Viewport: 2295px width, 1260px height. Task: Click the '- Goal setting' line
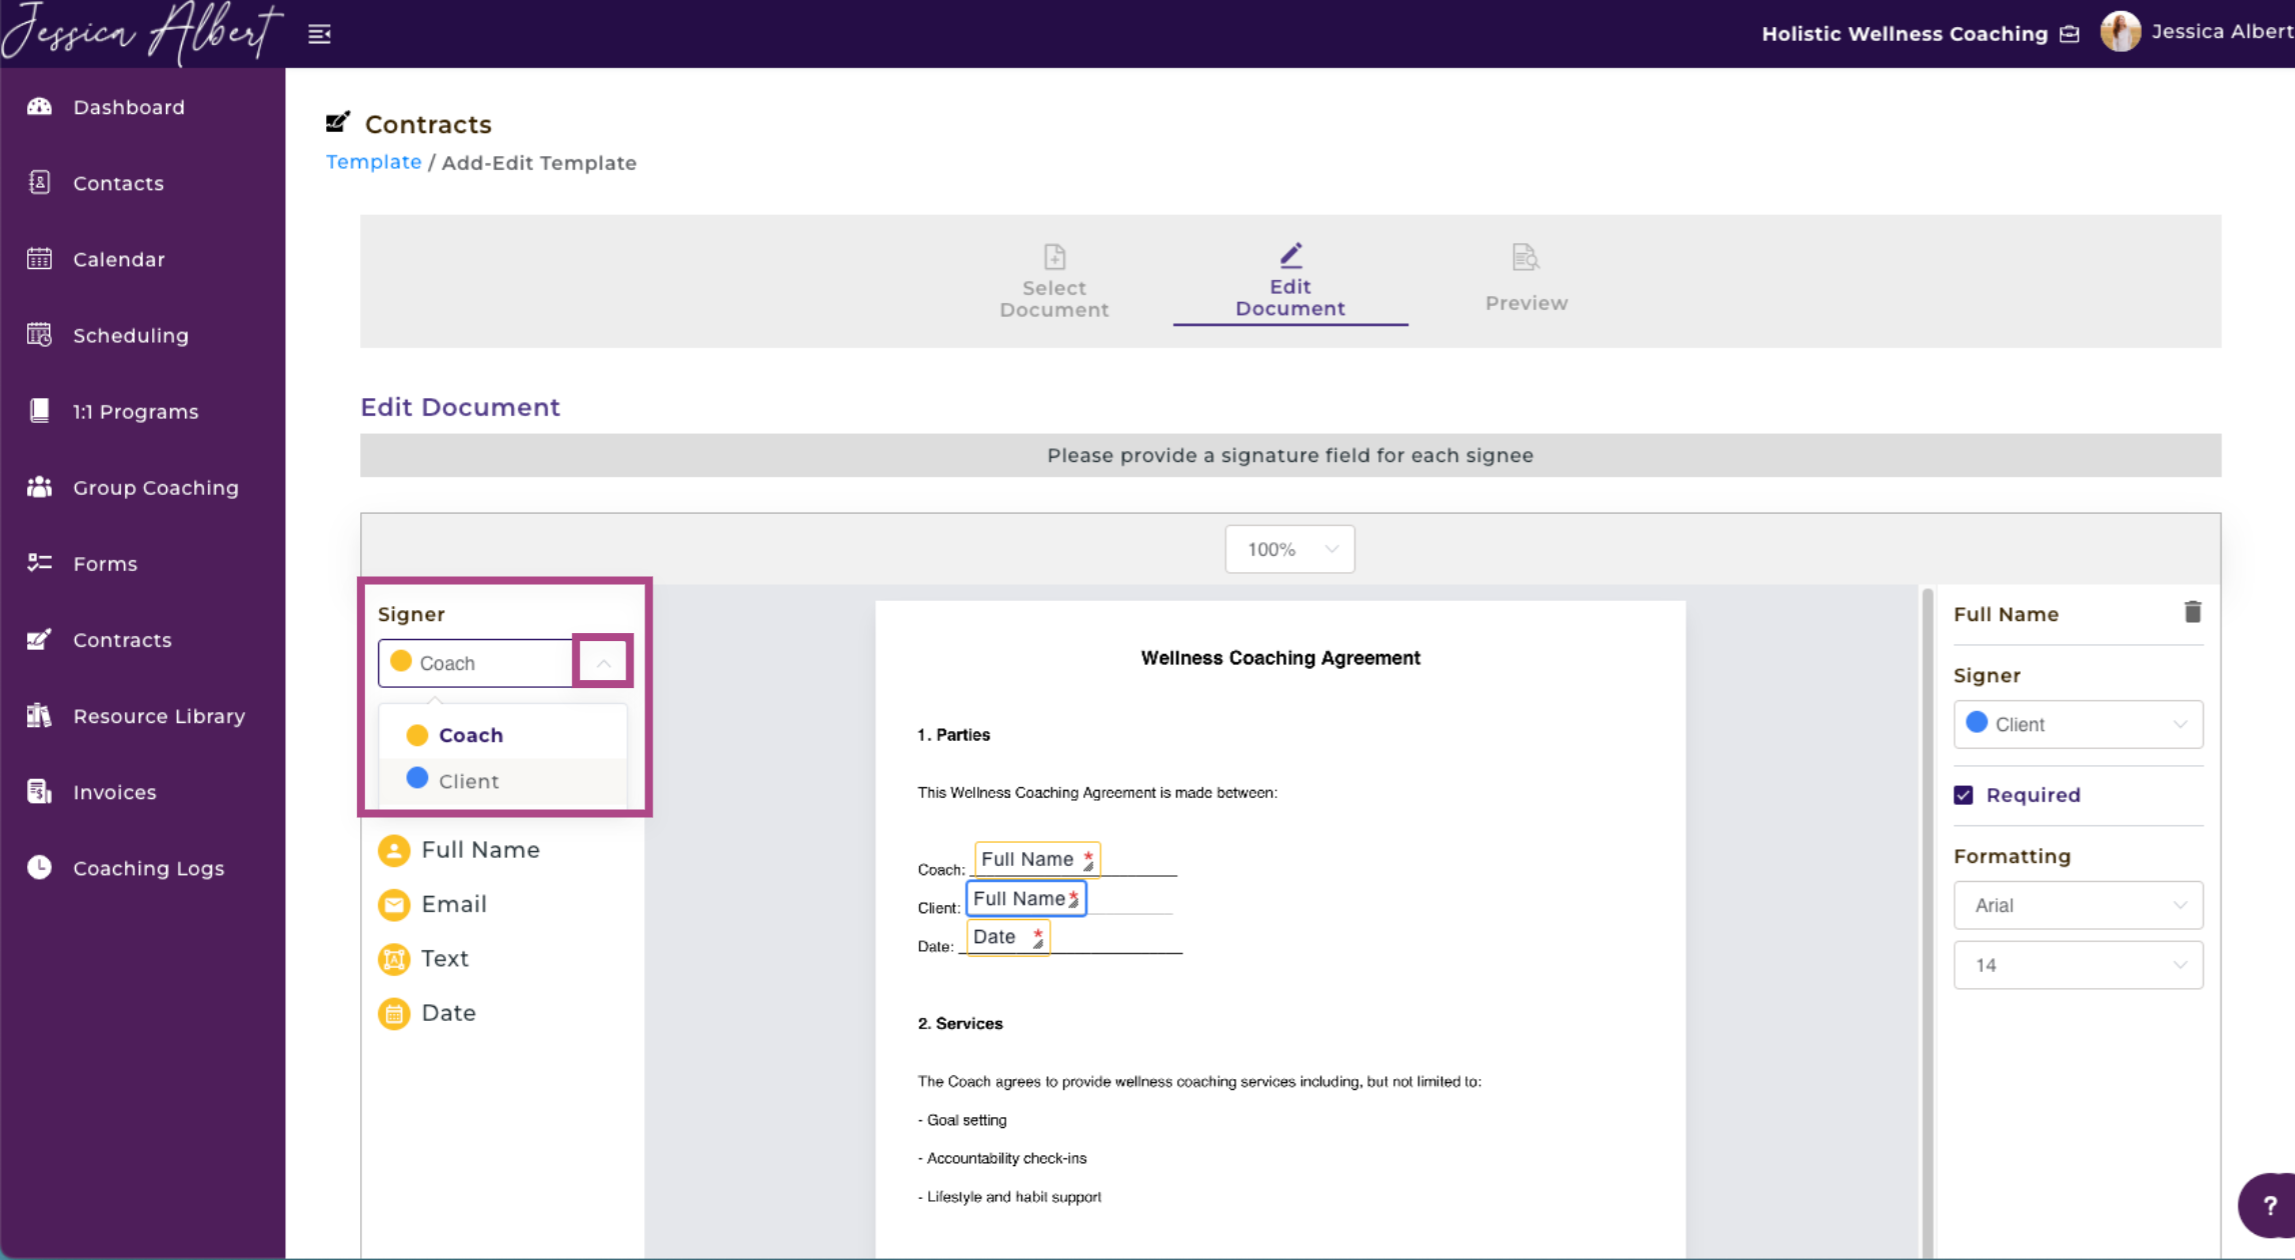[x=962, y=1120]
